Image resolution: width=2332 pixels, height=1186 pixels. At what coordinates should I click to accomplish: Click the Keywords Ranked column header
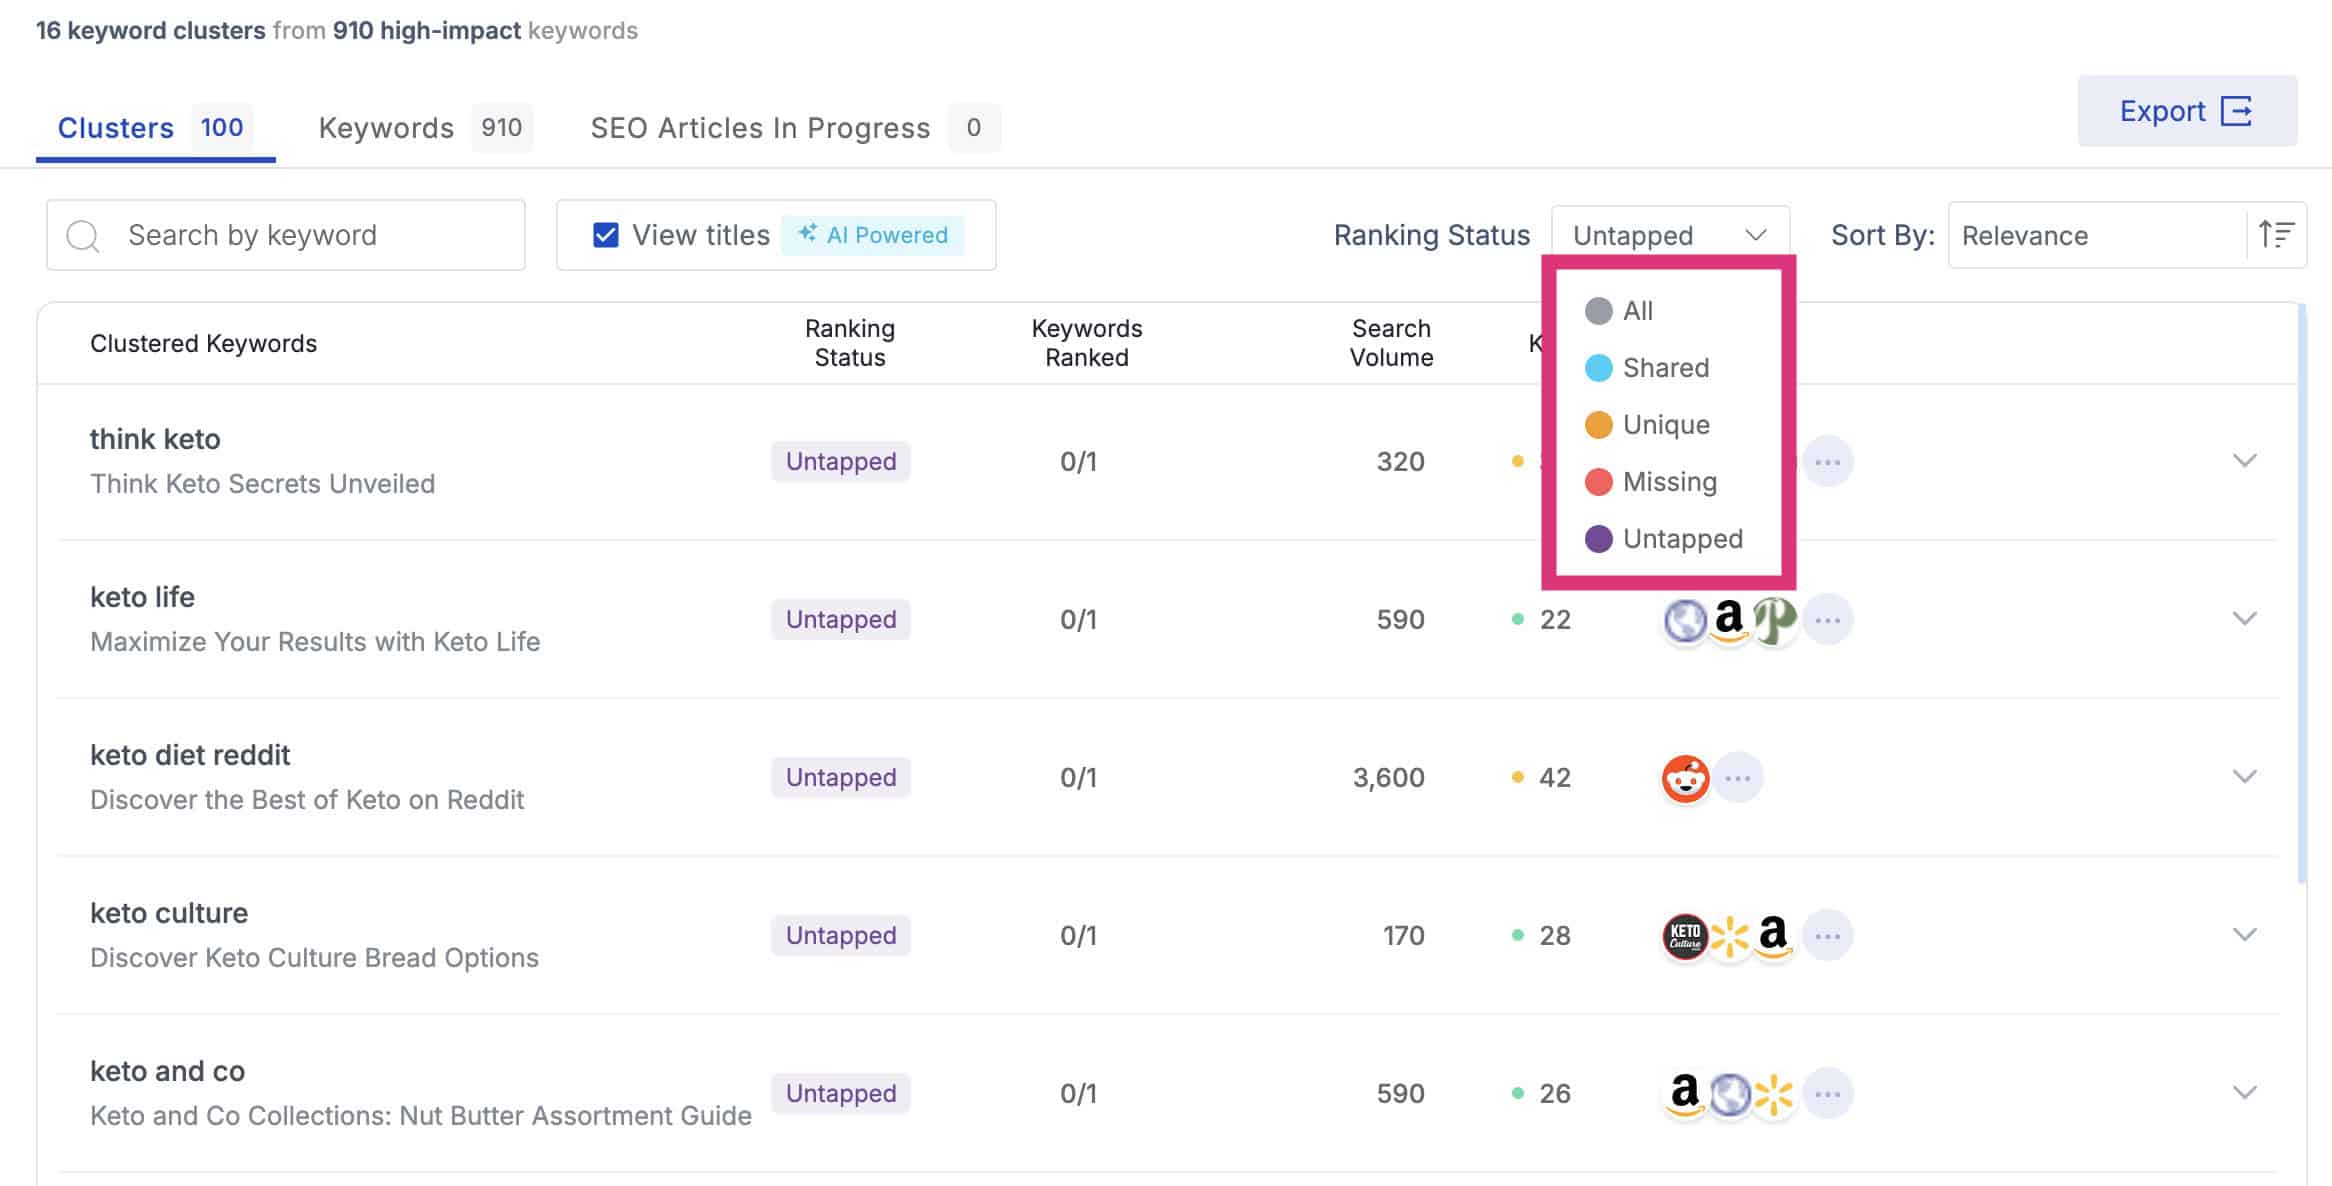[1087, 343]
